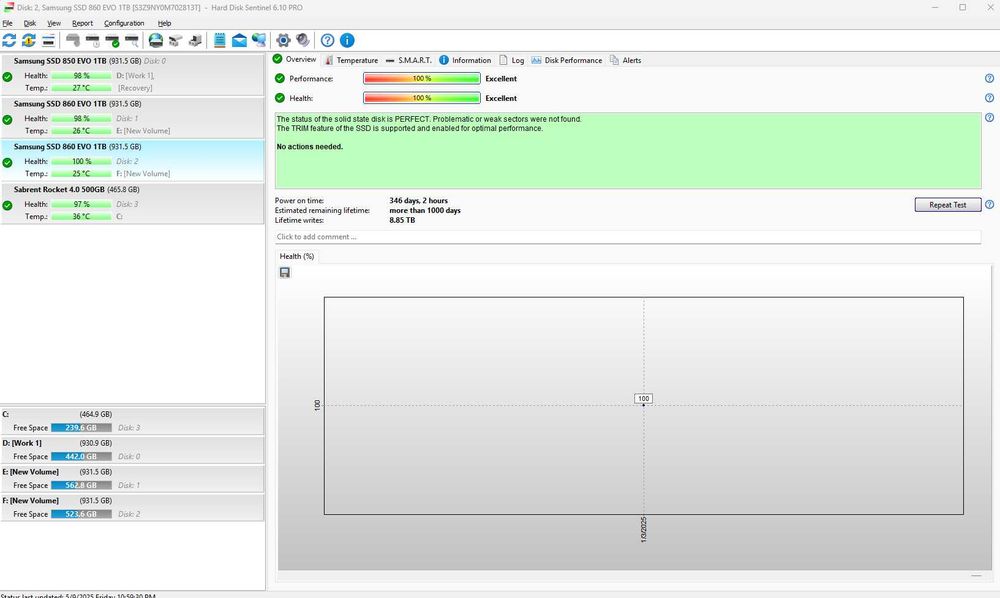
Task: Select the E: [New Volume] entry
Action: 132,478
